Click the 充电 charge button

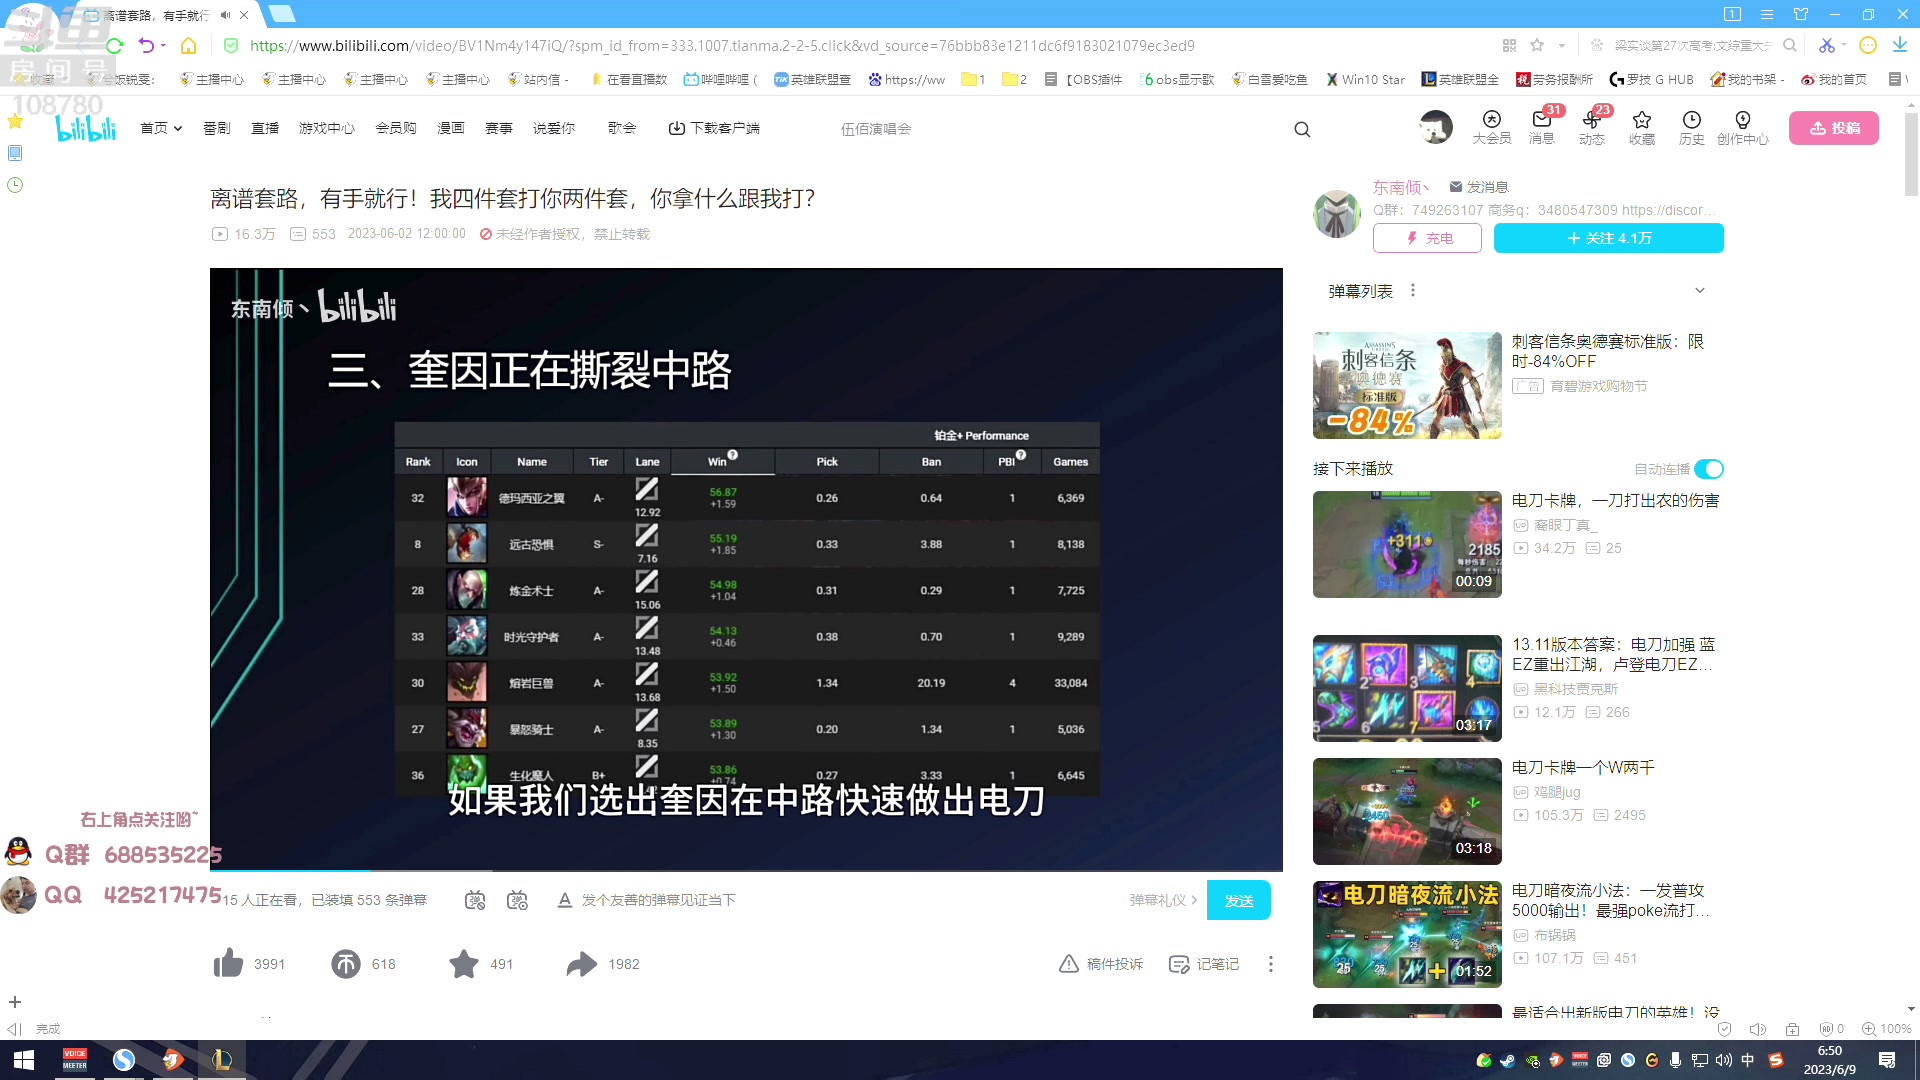pos(1427,238)
